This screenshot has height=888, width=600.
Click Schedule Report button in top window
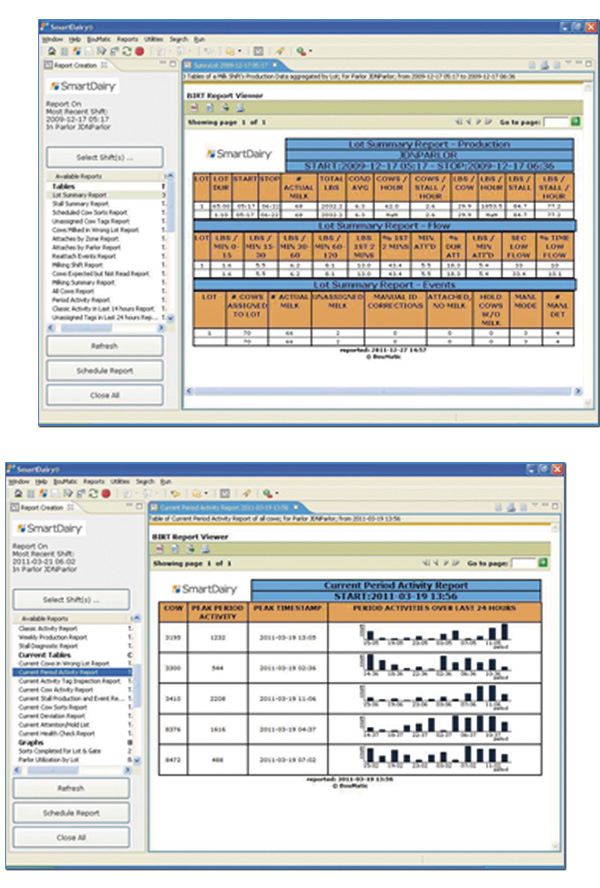(105, 371)
